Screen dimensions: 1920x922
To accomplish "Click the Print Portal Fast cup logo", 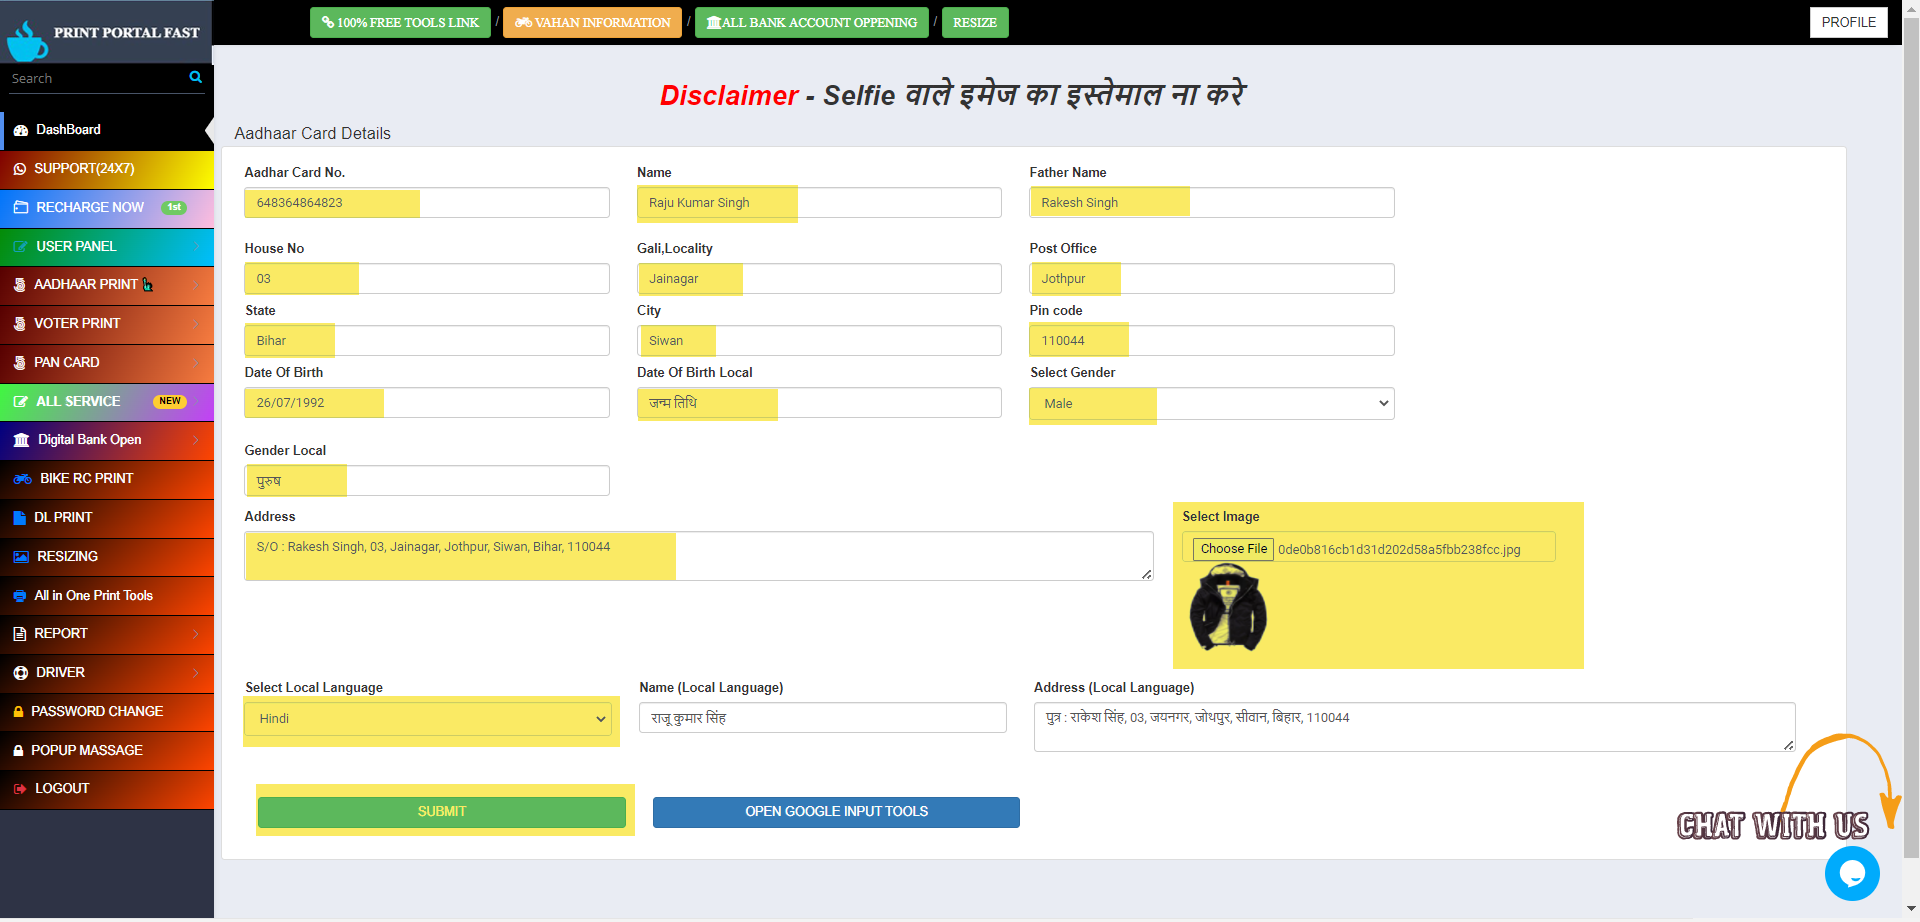I will point(27,41).
